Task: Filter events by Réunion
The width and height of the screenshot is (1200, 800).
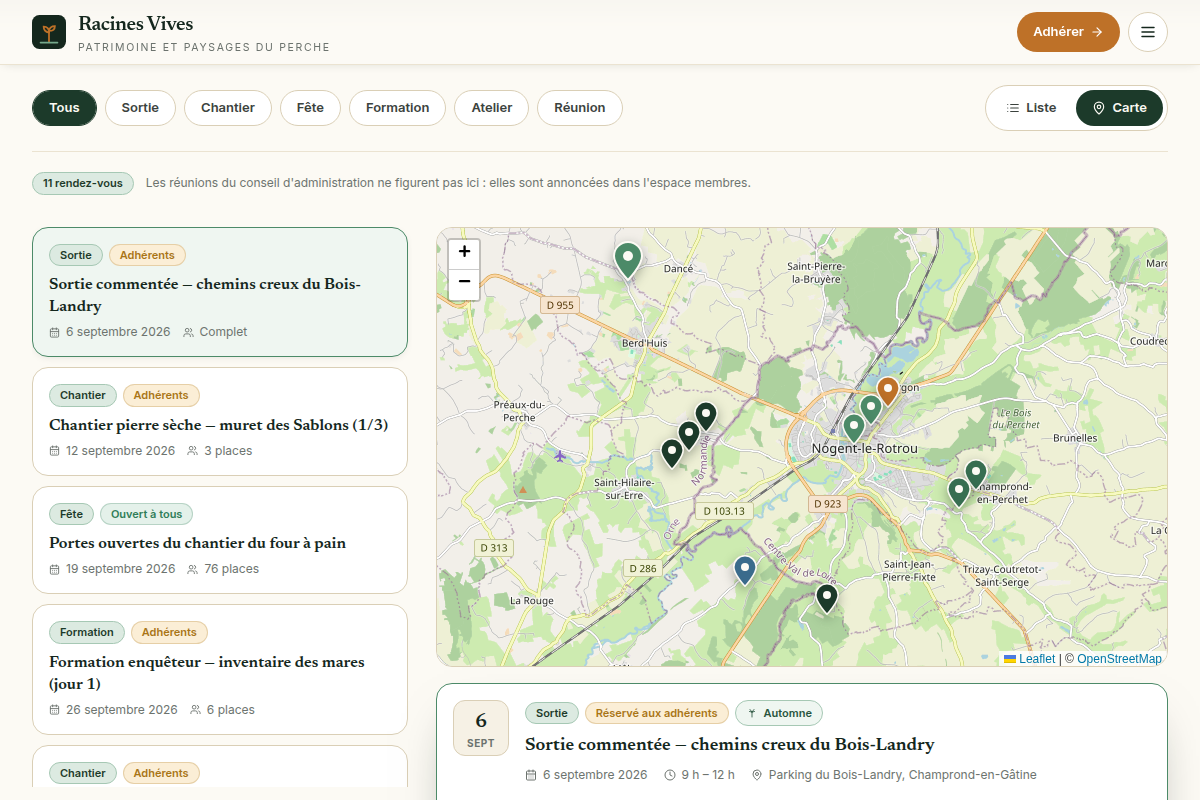Action: (580, 108)
